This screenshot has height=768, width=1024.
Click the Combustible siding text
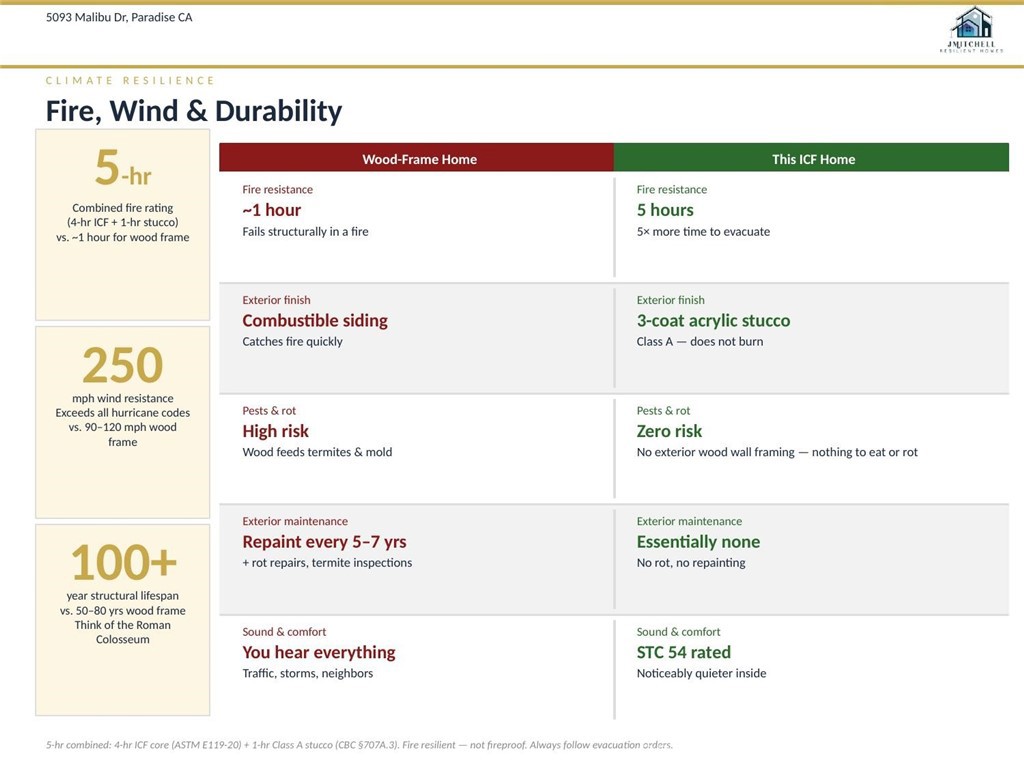(x=315, y=321)
